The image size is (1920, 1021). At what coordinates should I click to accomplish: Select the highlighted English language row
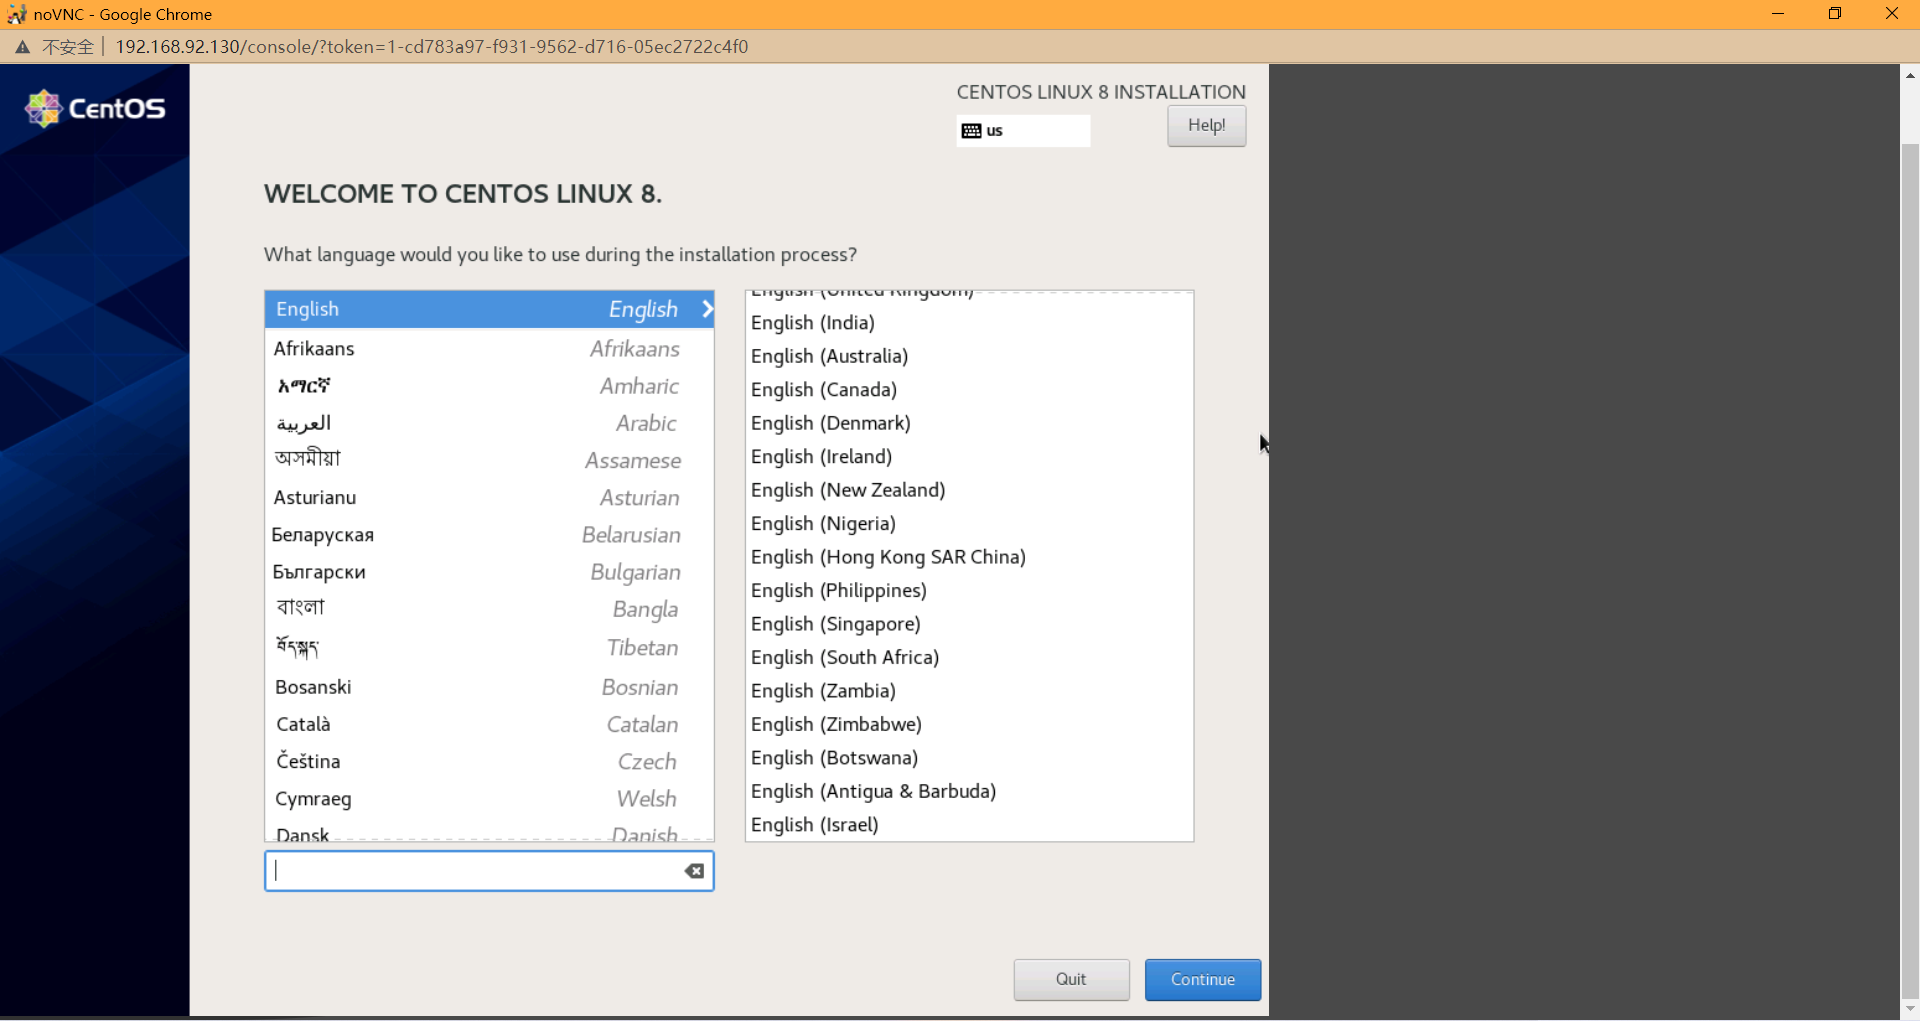tap(489, 309)
